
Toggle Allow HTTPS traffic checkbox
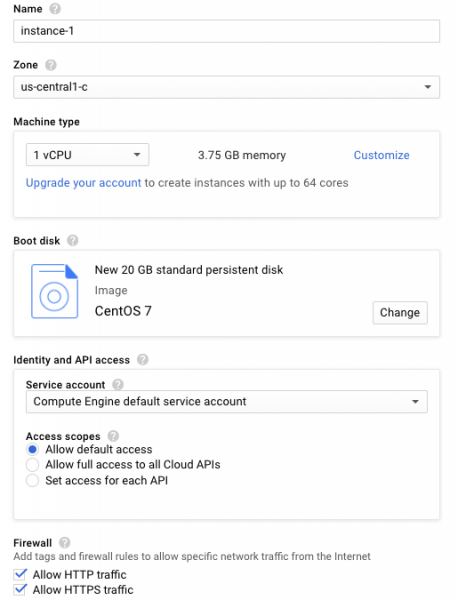pyautogui.click(x=20, y=589)
